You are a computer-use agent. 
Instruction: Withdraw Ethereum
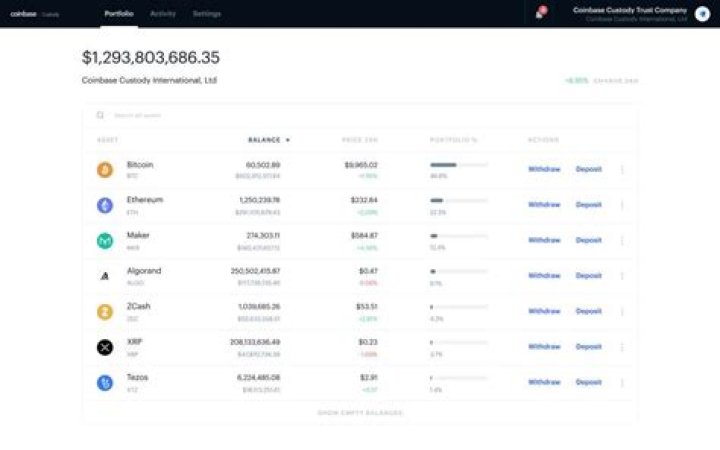coord(544,204)
